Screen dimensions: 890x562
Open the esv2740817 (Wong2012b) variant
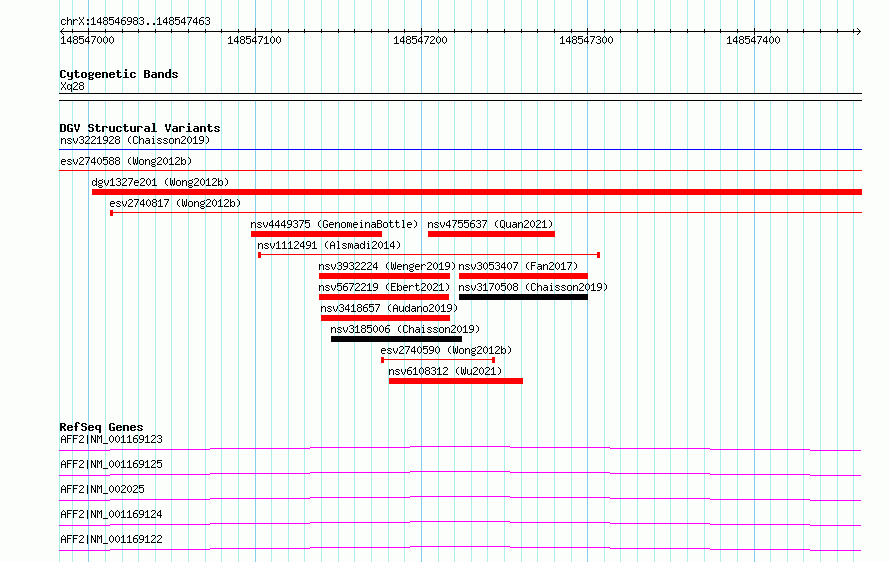tap(175, 203)
